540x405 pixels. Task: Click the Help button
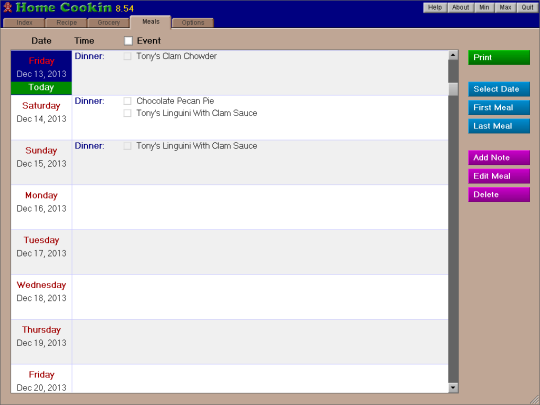click(435, 8)
